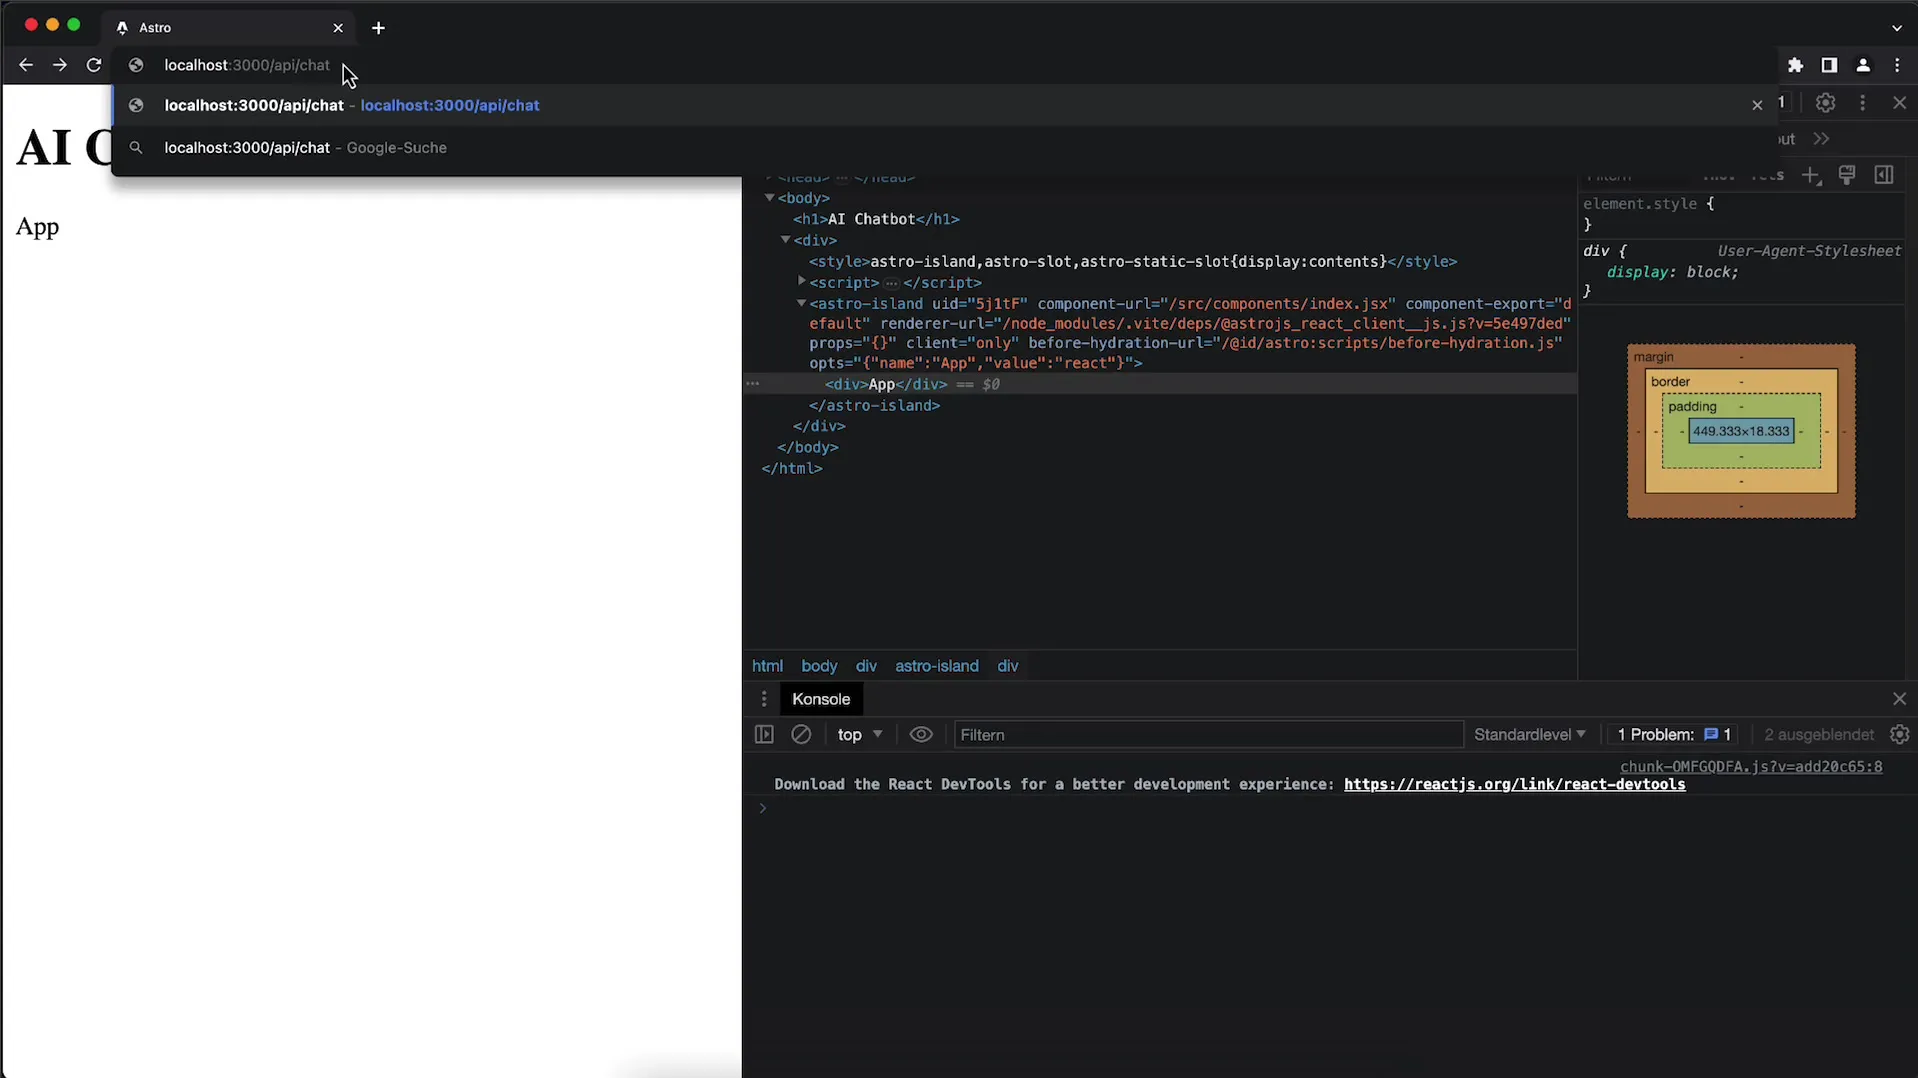This screenshot has height=1078, width=1918.
Task: Collapse the div node under h1
Action: point(785,240)
